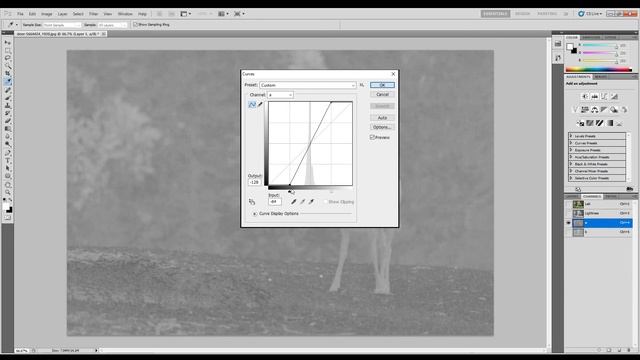Add a Levels adjustment from Adjustments panel
Screen dimensions: 640x360
[x=595, y=96]
